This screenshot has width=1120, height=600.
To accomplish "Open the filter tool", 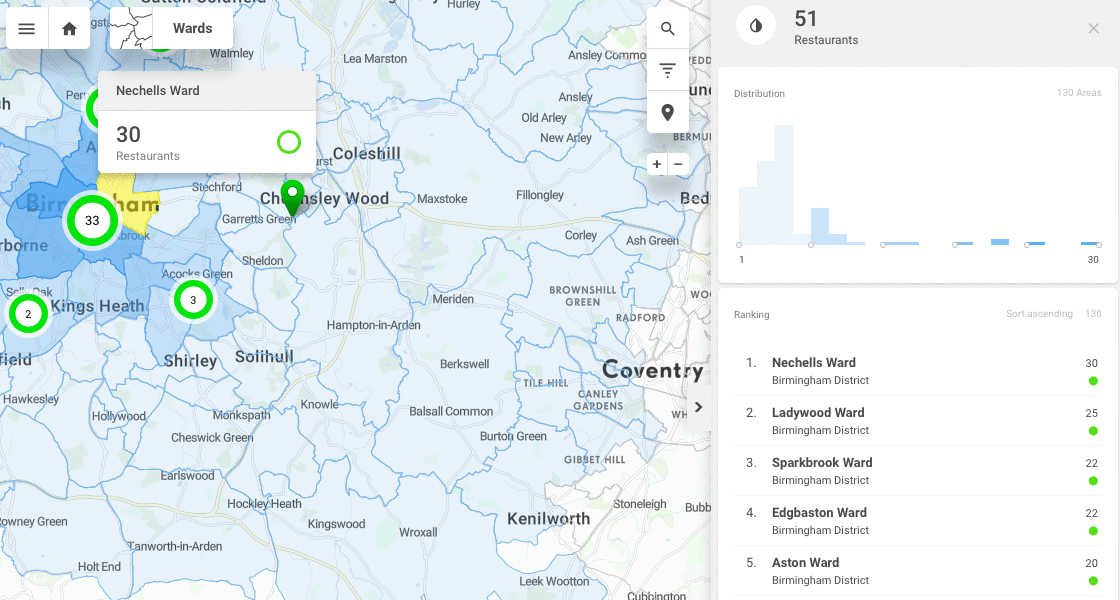I will point(667,70).
